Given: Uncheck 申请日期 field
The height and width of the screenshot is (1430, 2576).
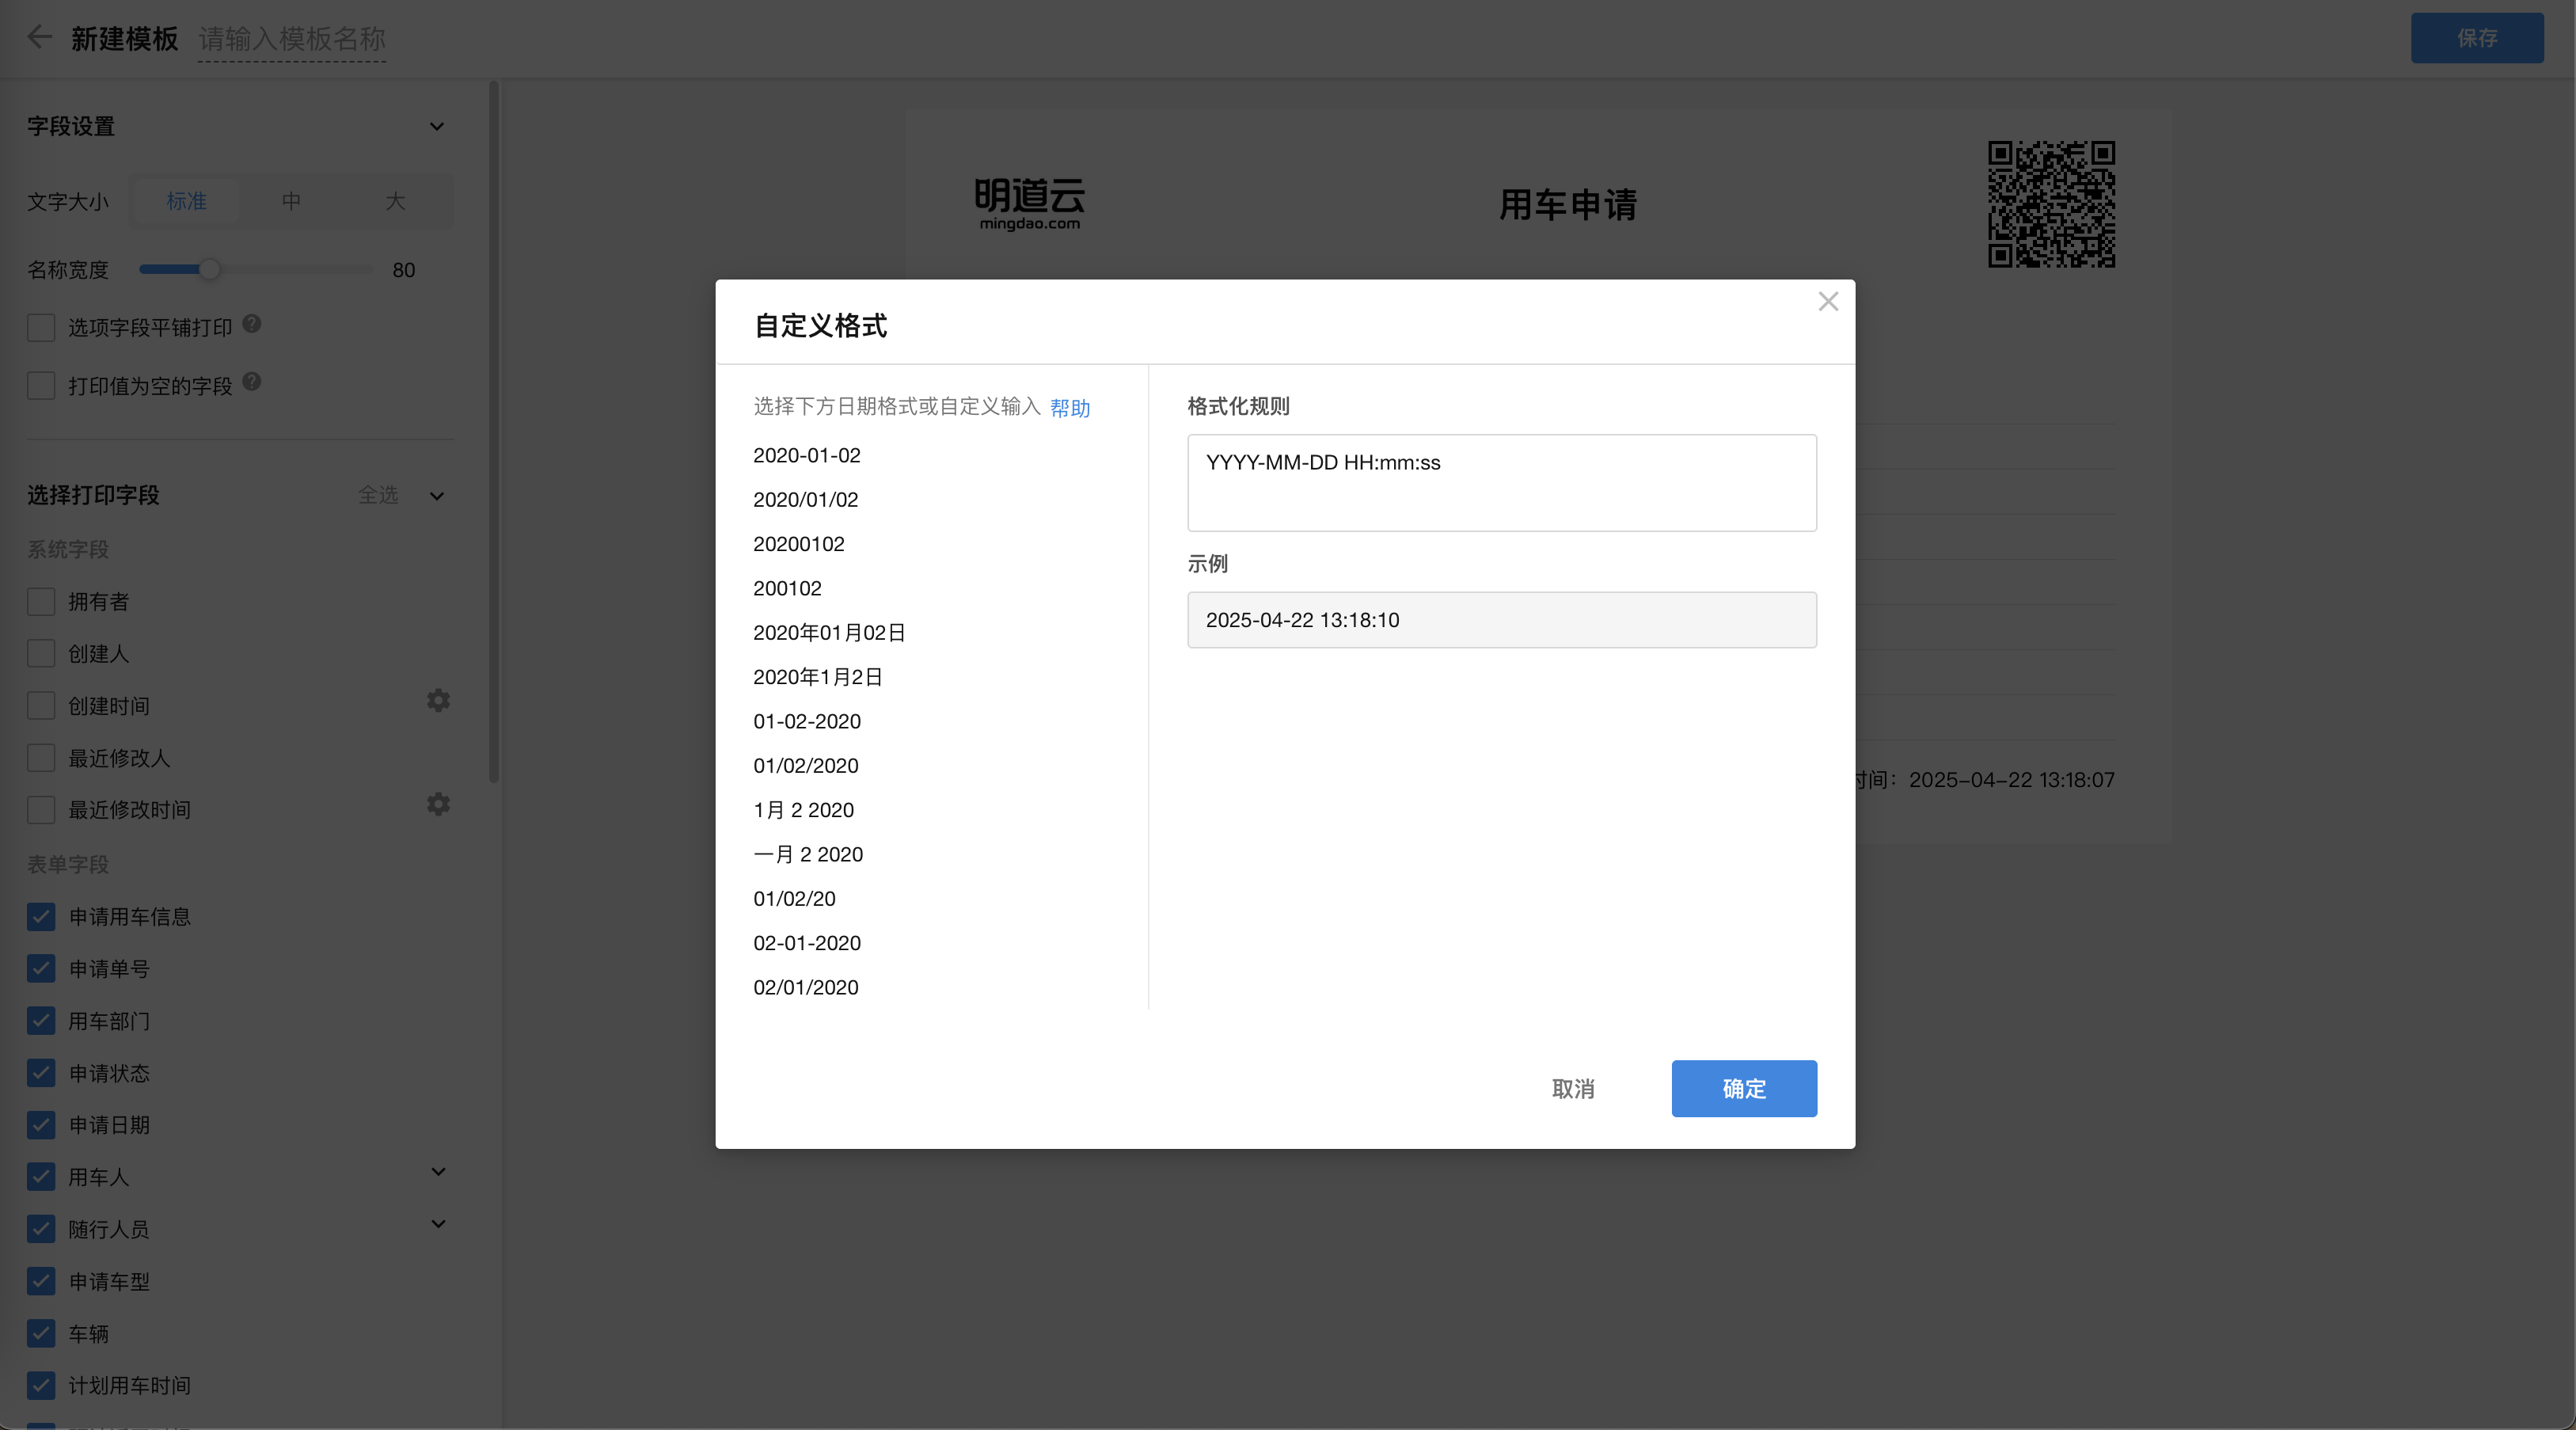Looking at the screenshot, I should (x=41, y=1125).
